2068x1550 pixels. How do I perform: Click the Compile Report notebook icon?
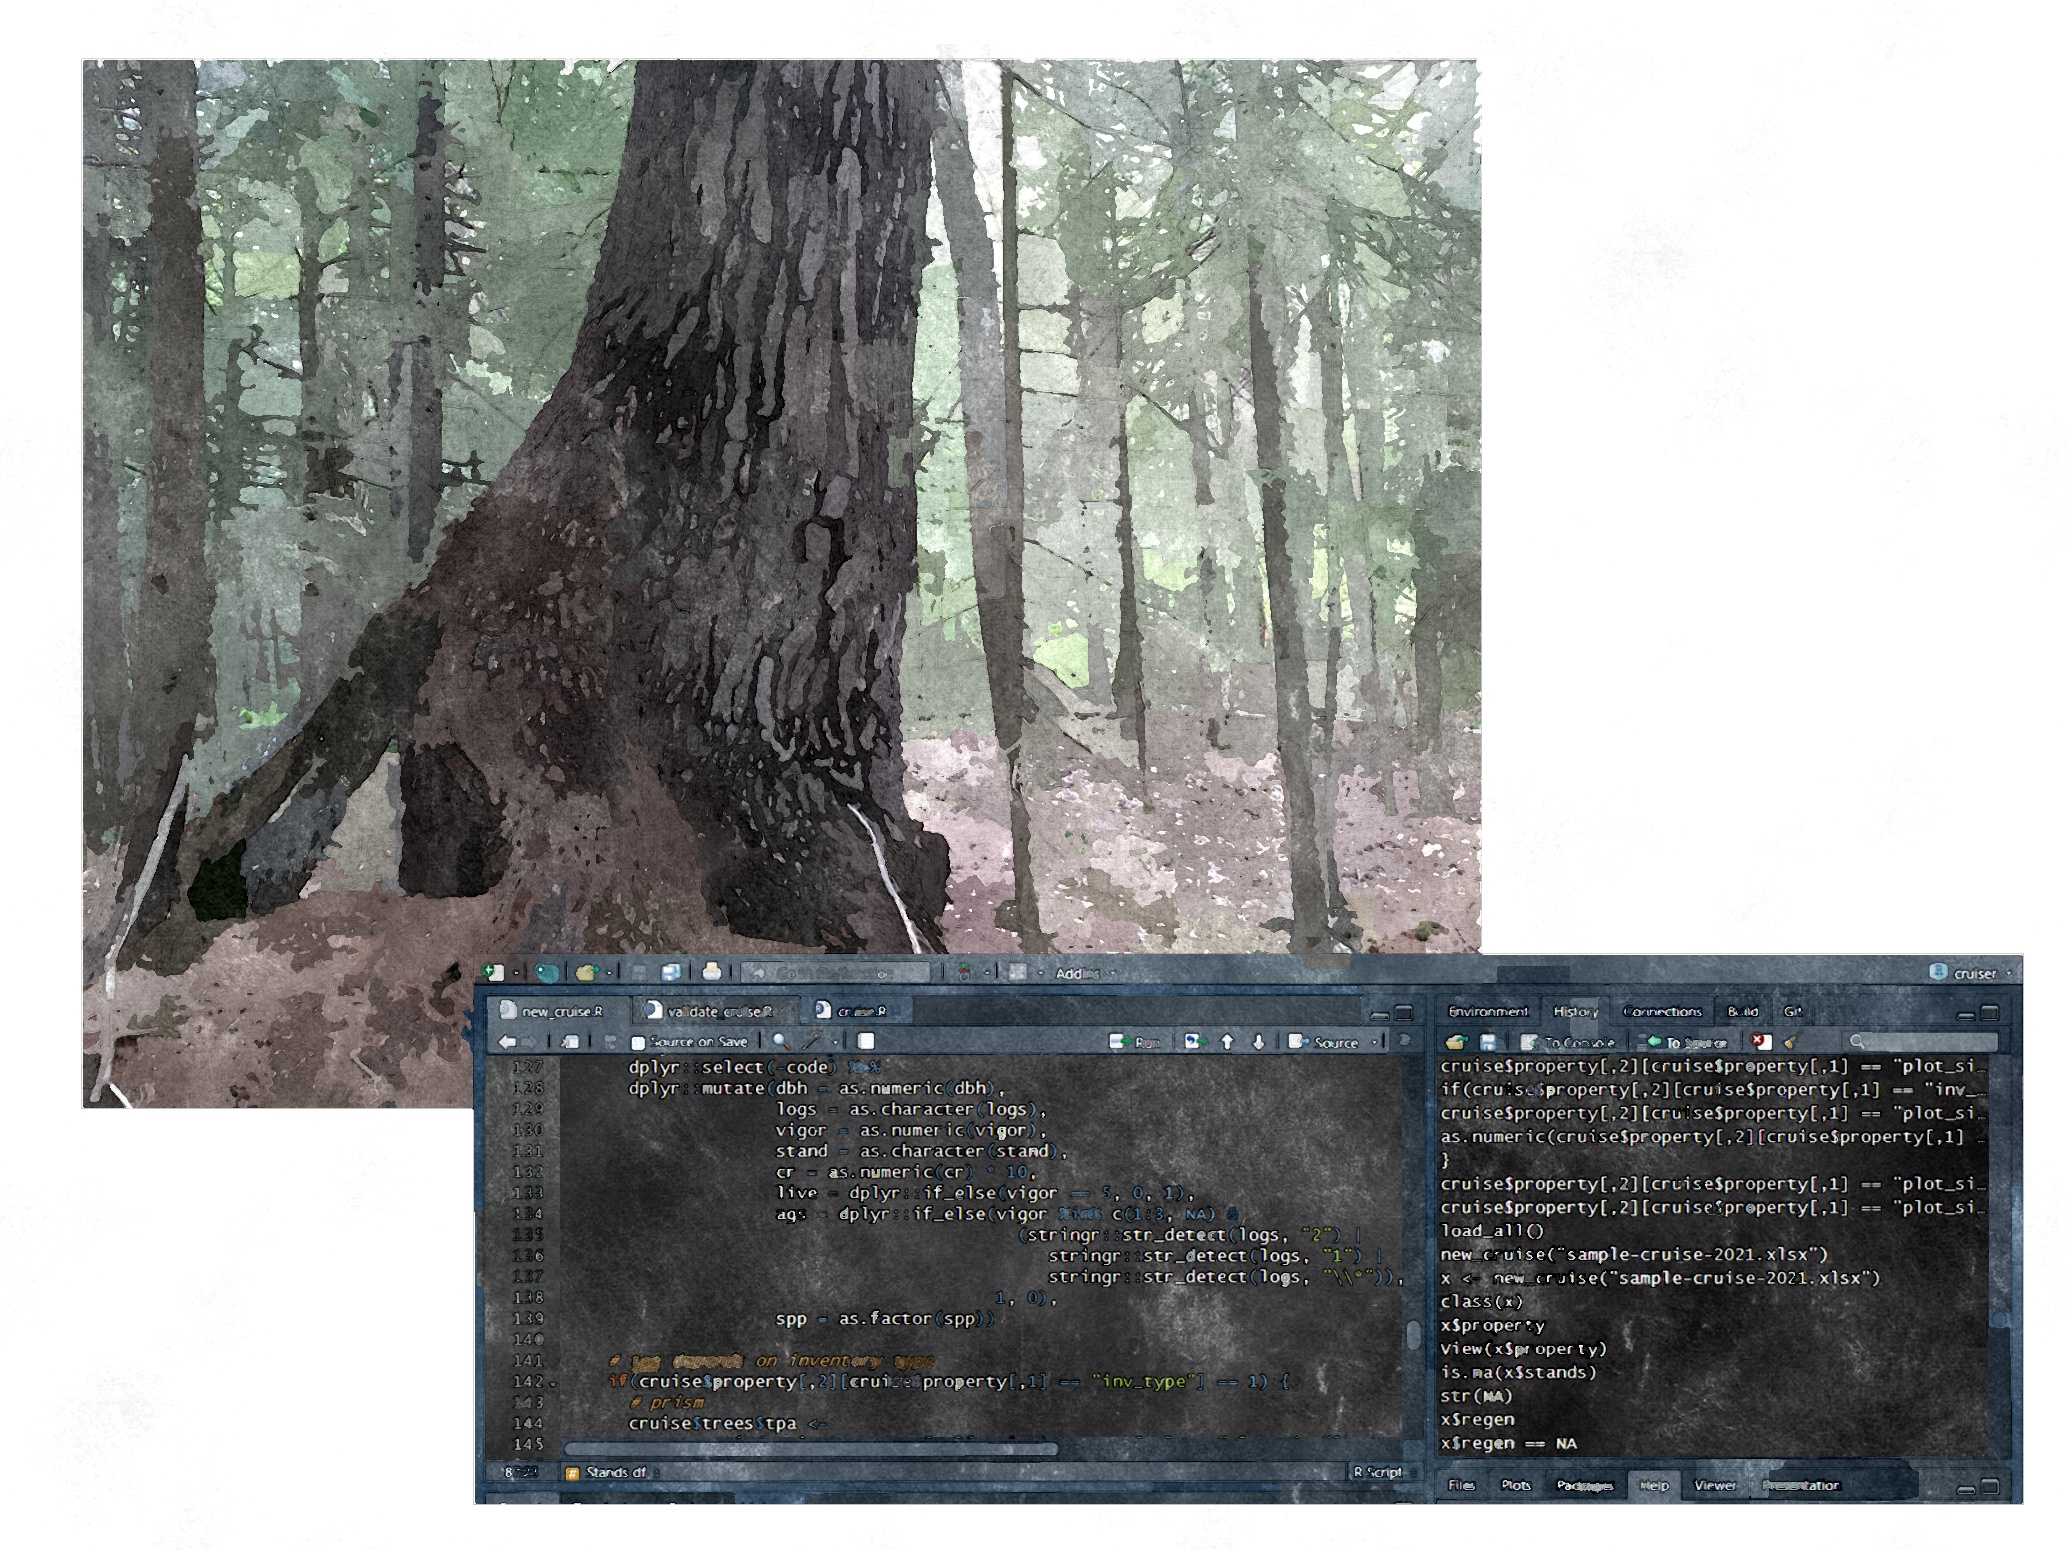coord(866,1042)
